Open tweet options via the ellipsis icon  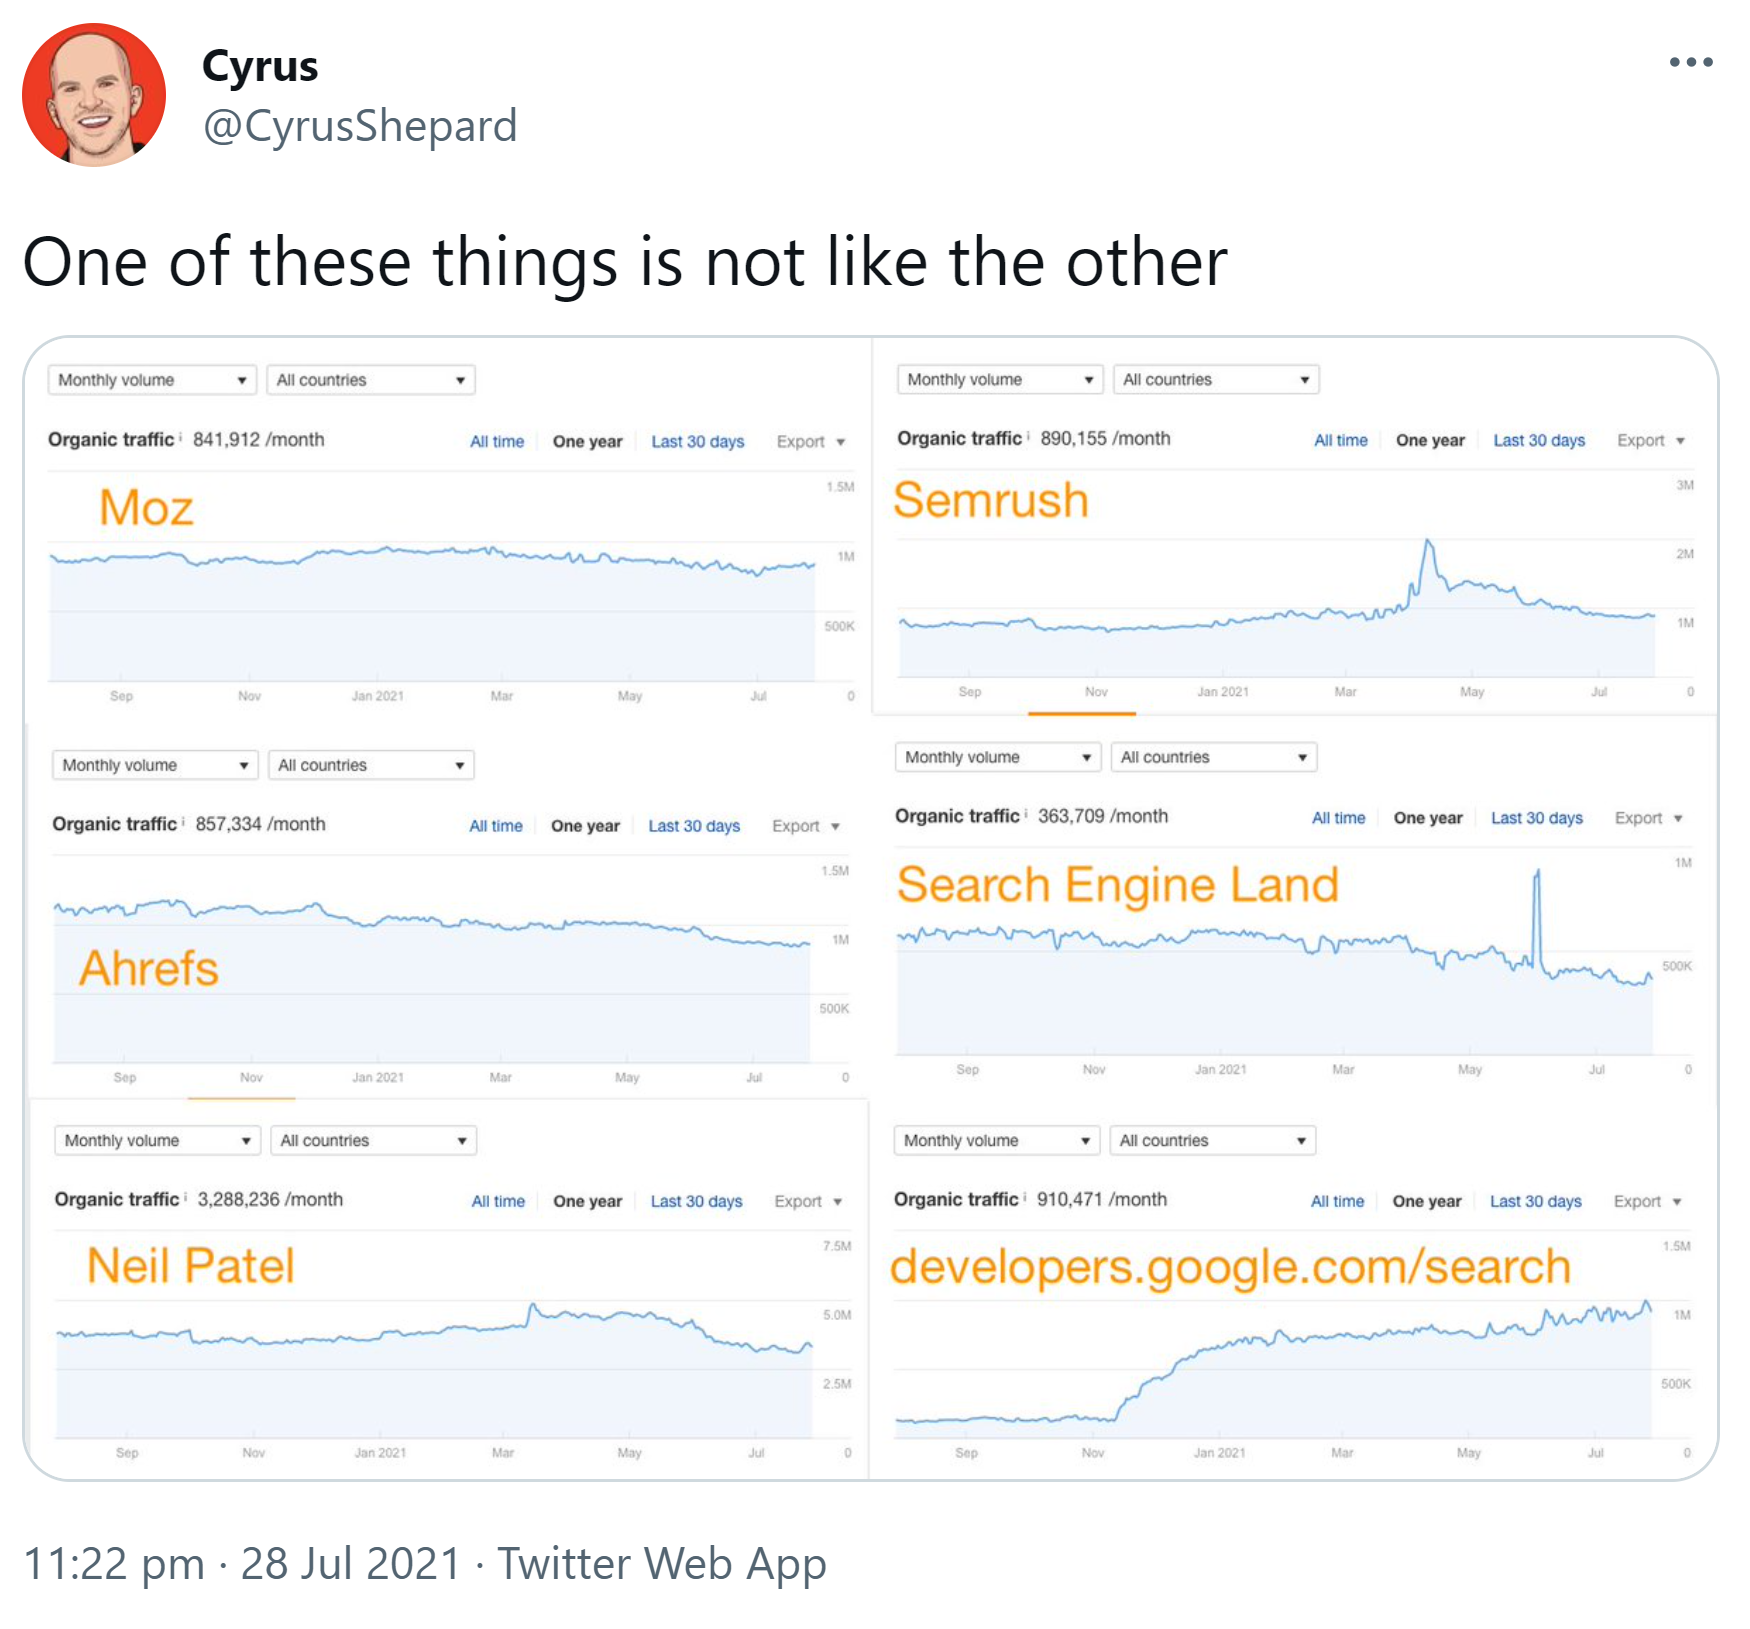pos(1692,62)
